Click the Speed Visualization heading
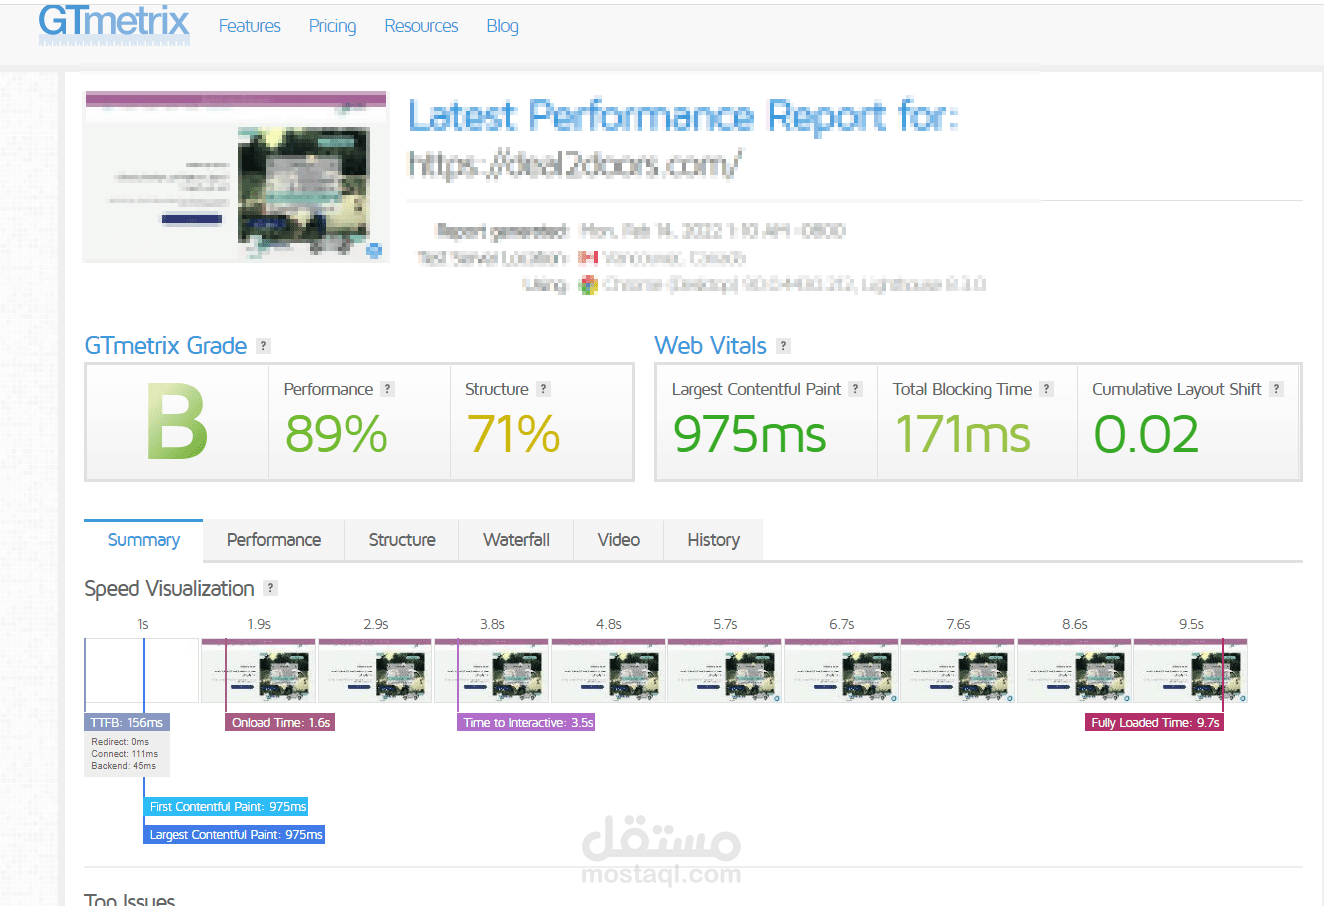This screenshot has width=1324, height=906. click(x=170, y=589)
